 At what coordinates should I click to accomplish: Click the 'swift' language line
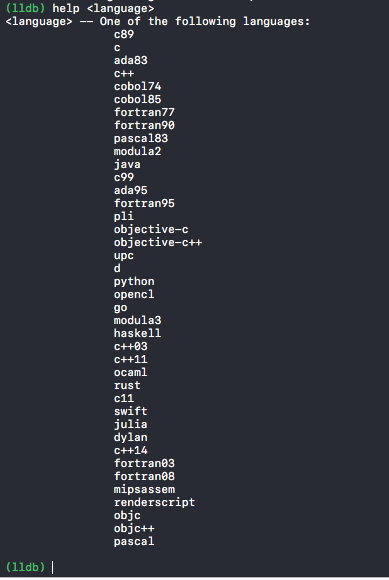(x=131, y=411)
